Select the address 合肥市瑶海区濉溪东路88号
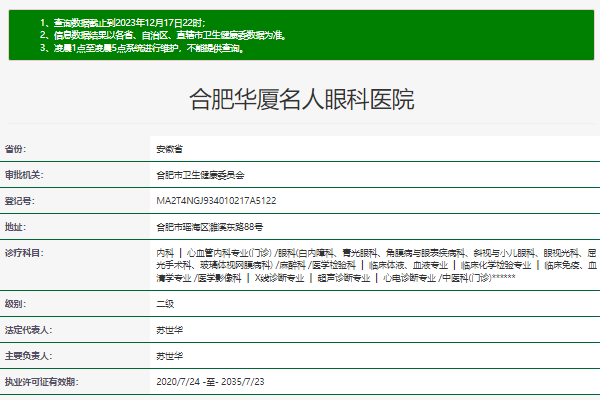Image resolution: width=600 pixels, height=400 pixels. pos(210,227)
